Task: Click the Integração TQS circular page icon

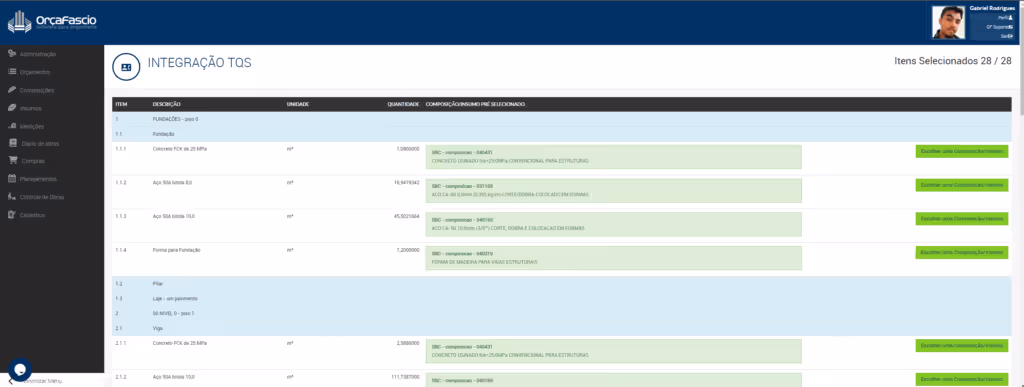Action: click(126, 67)
